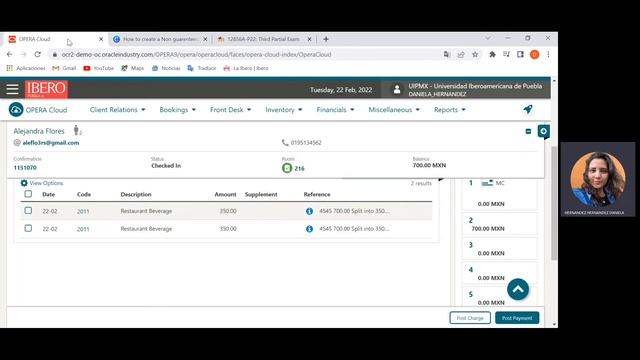The width and height of the screenshot is (640, 360).
Task: Show info for second Restaurant Beverage reference
Action: (309, 229)
